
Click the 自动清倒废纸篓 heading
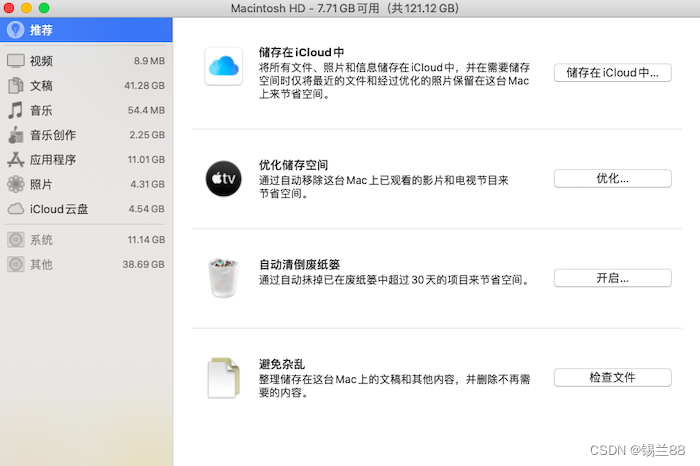coord(300,265)
